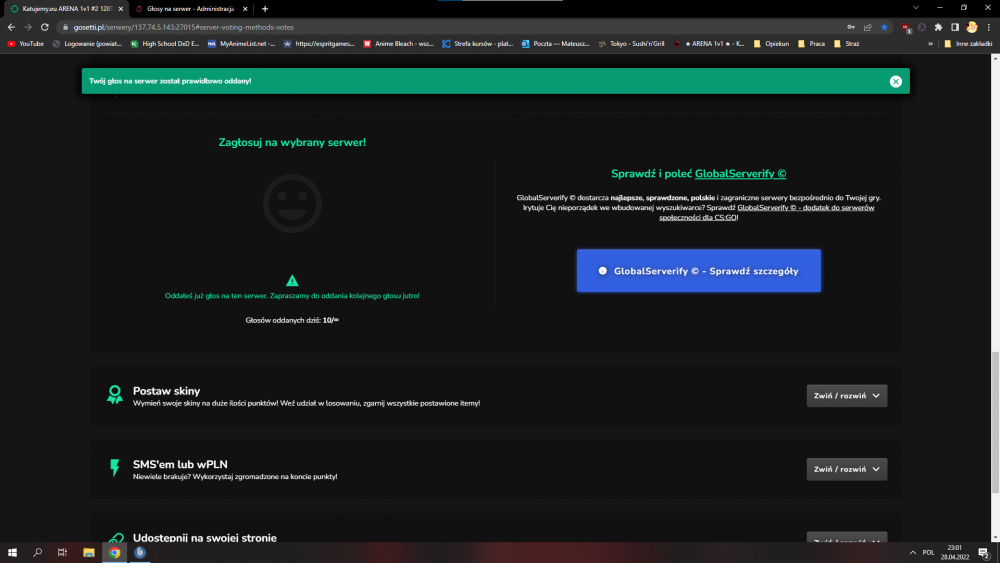Viewport: 1000px width, 563px height.
Task: Click the page vertical scrollbar thumb
Action: (995, 423)
